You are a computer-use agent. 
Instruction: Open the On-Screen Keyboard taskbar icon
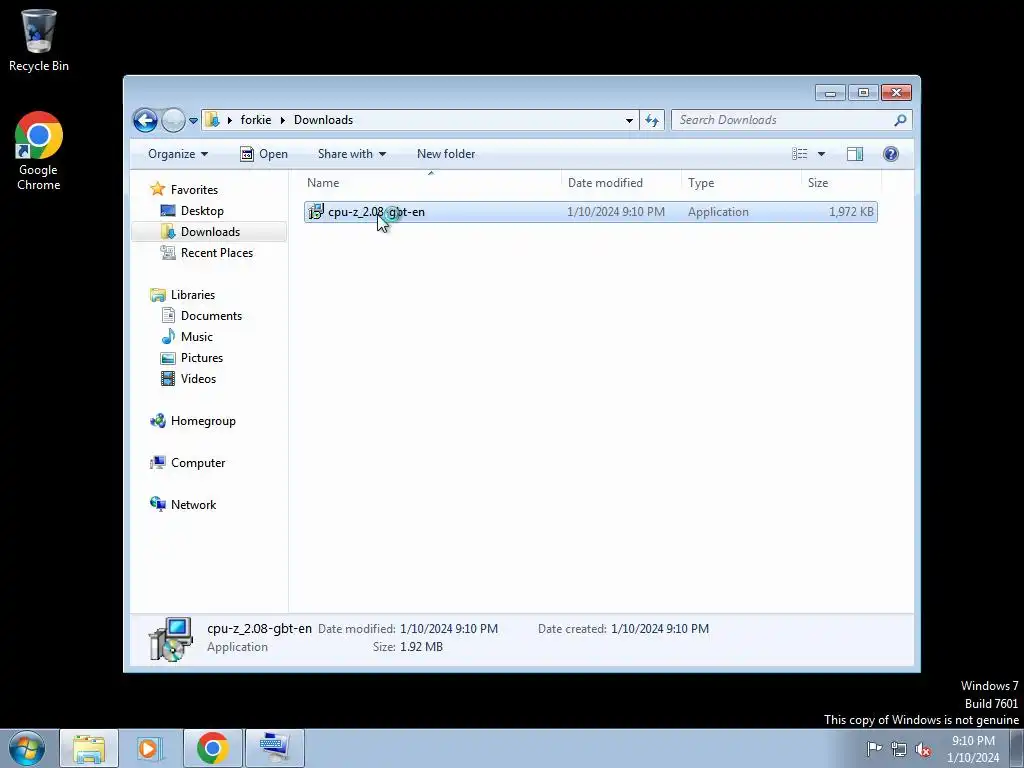pyautogui.click(x=274, y=748)
